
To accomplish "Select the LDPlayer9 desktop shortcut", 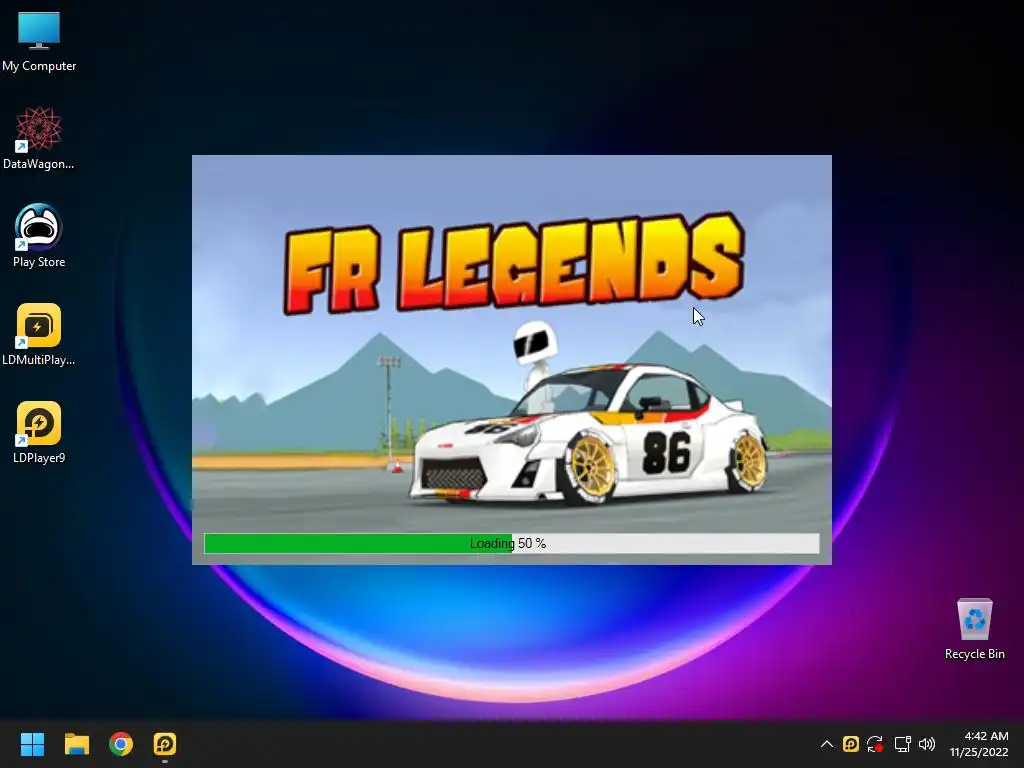I will coord(39,432).
